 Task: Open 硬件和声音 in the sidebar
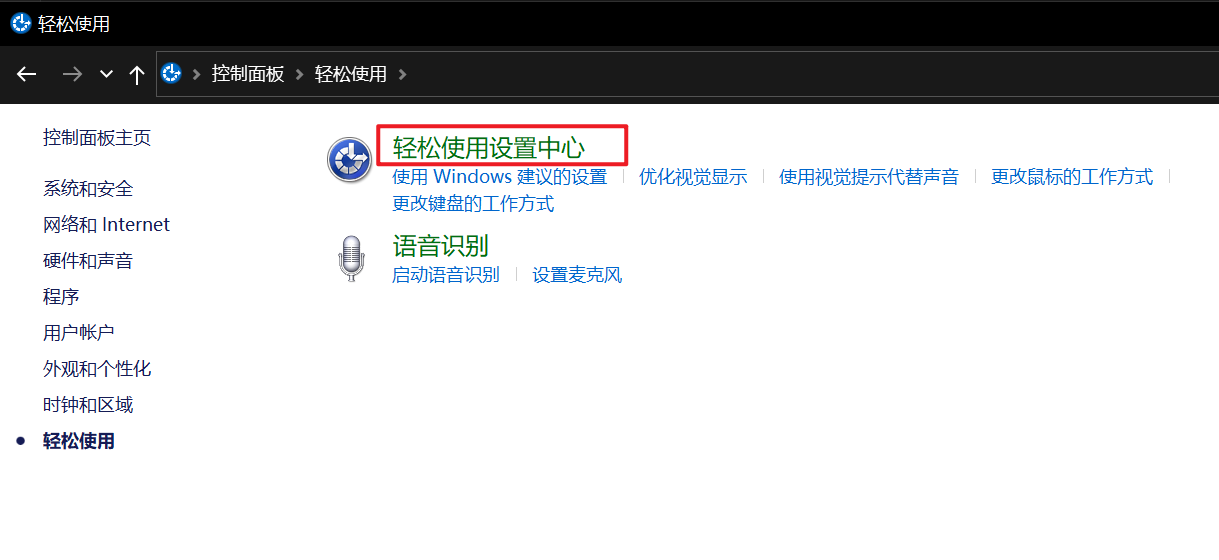(88, 261)
